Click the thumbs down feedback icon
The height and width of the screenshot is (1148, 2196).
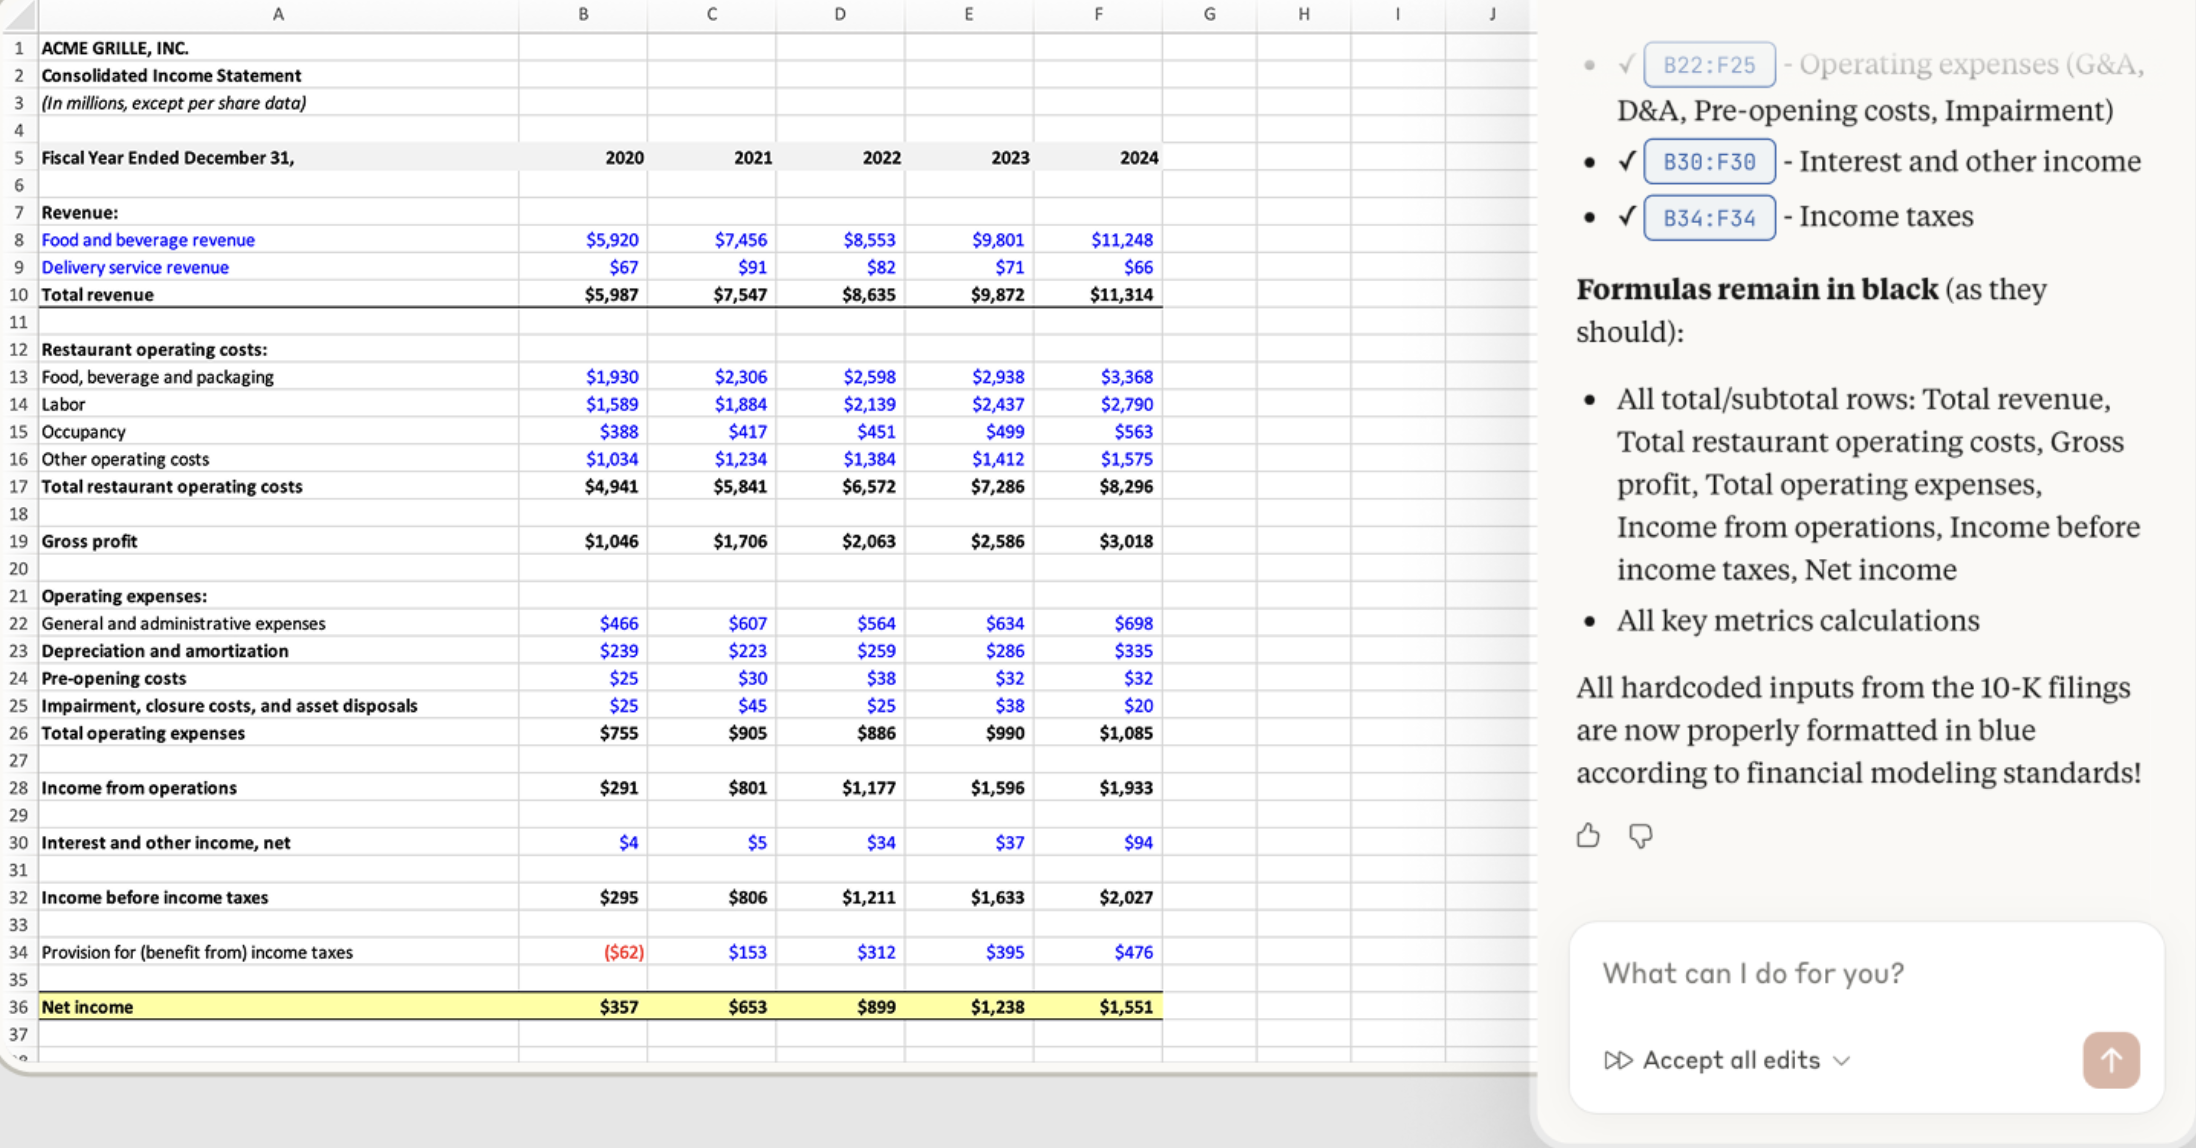1640,835
